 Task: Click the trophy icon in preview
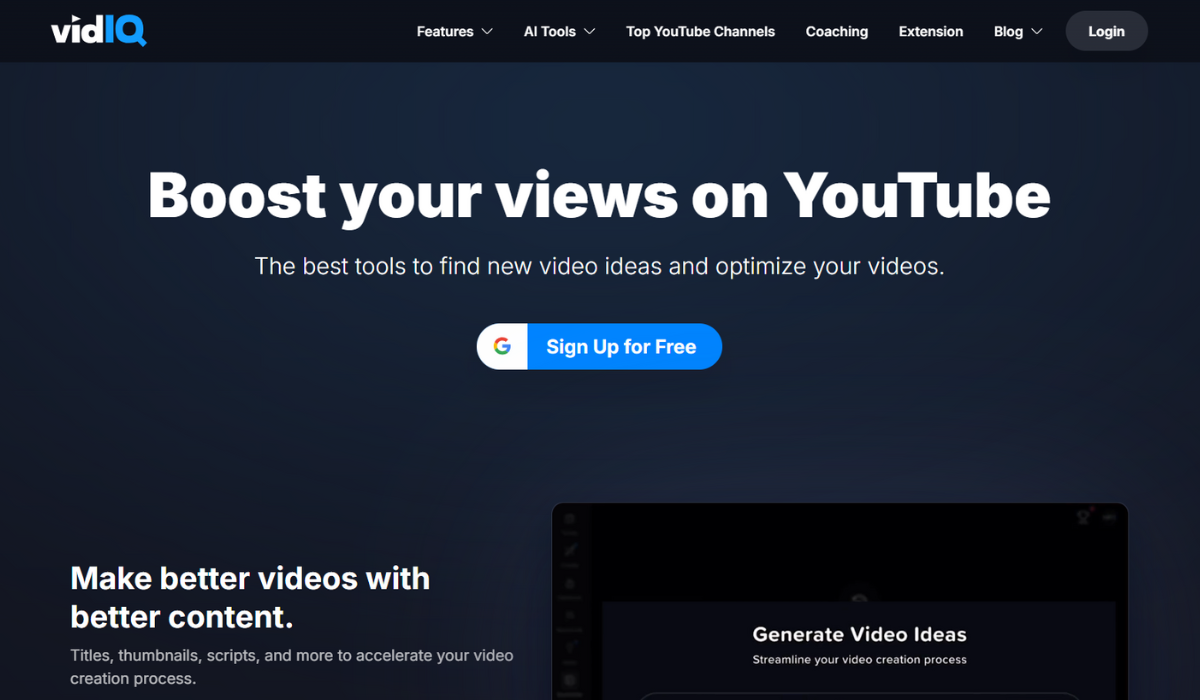click(x=1082, y=517)
